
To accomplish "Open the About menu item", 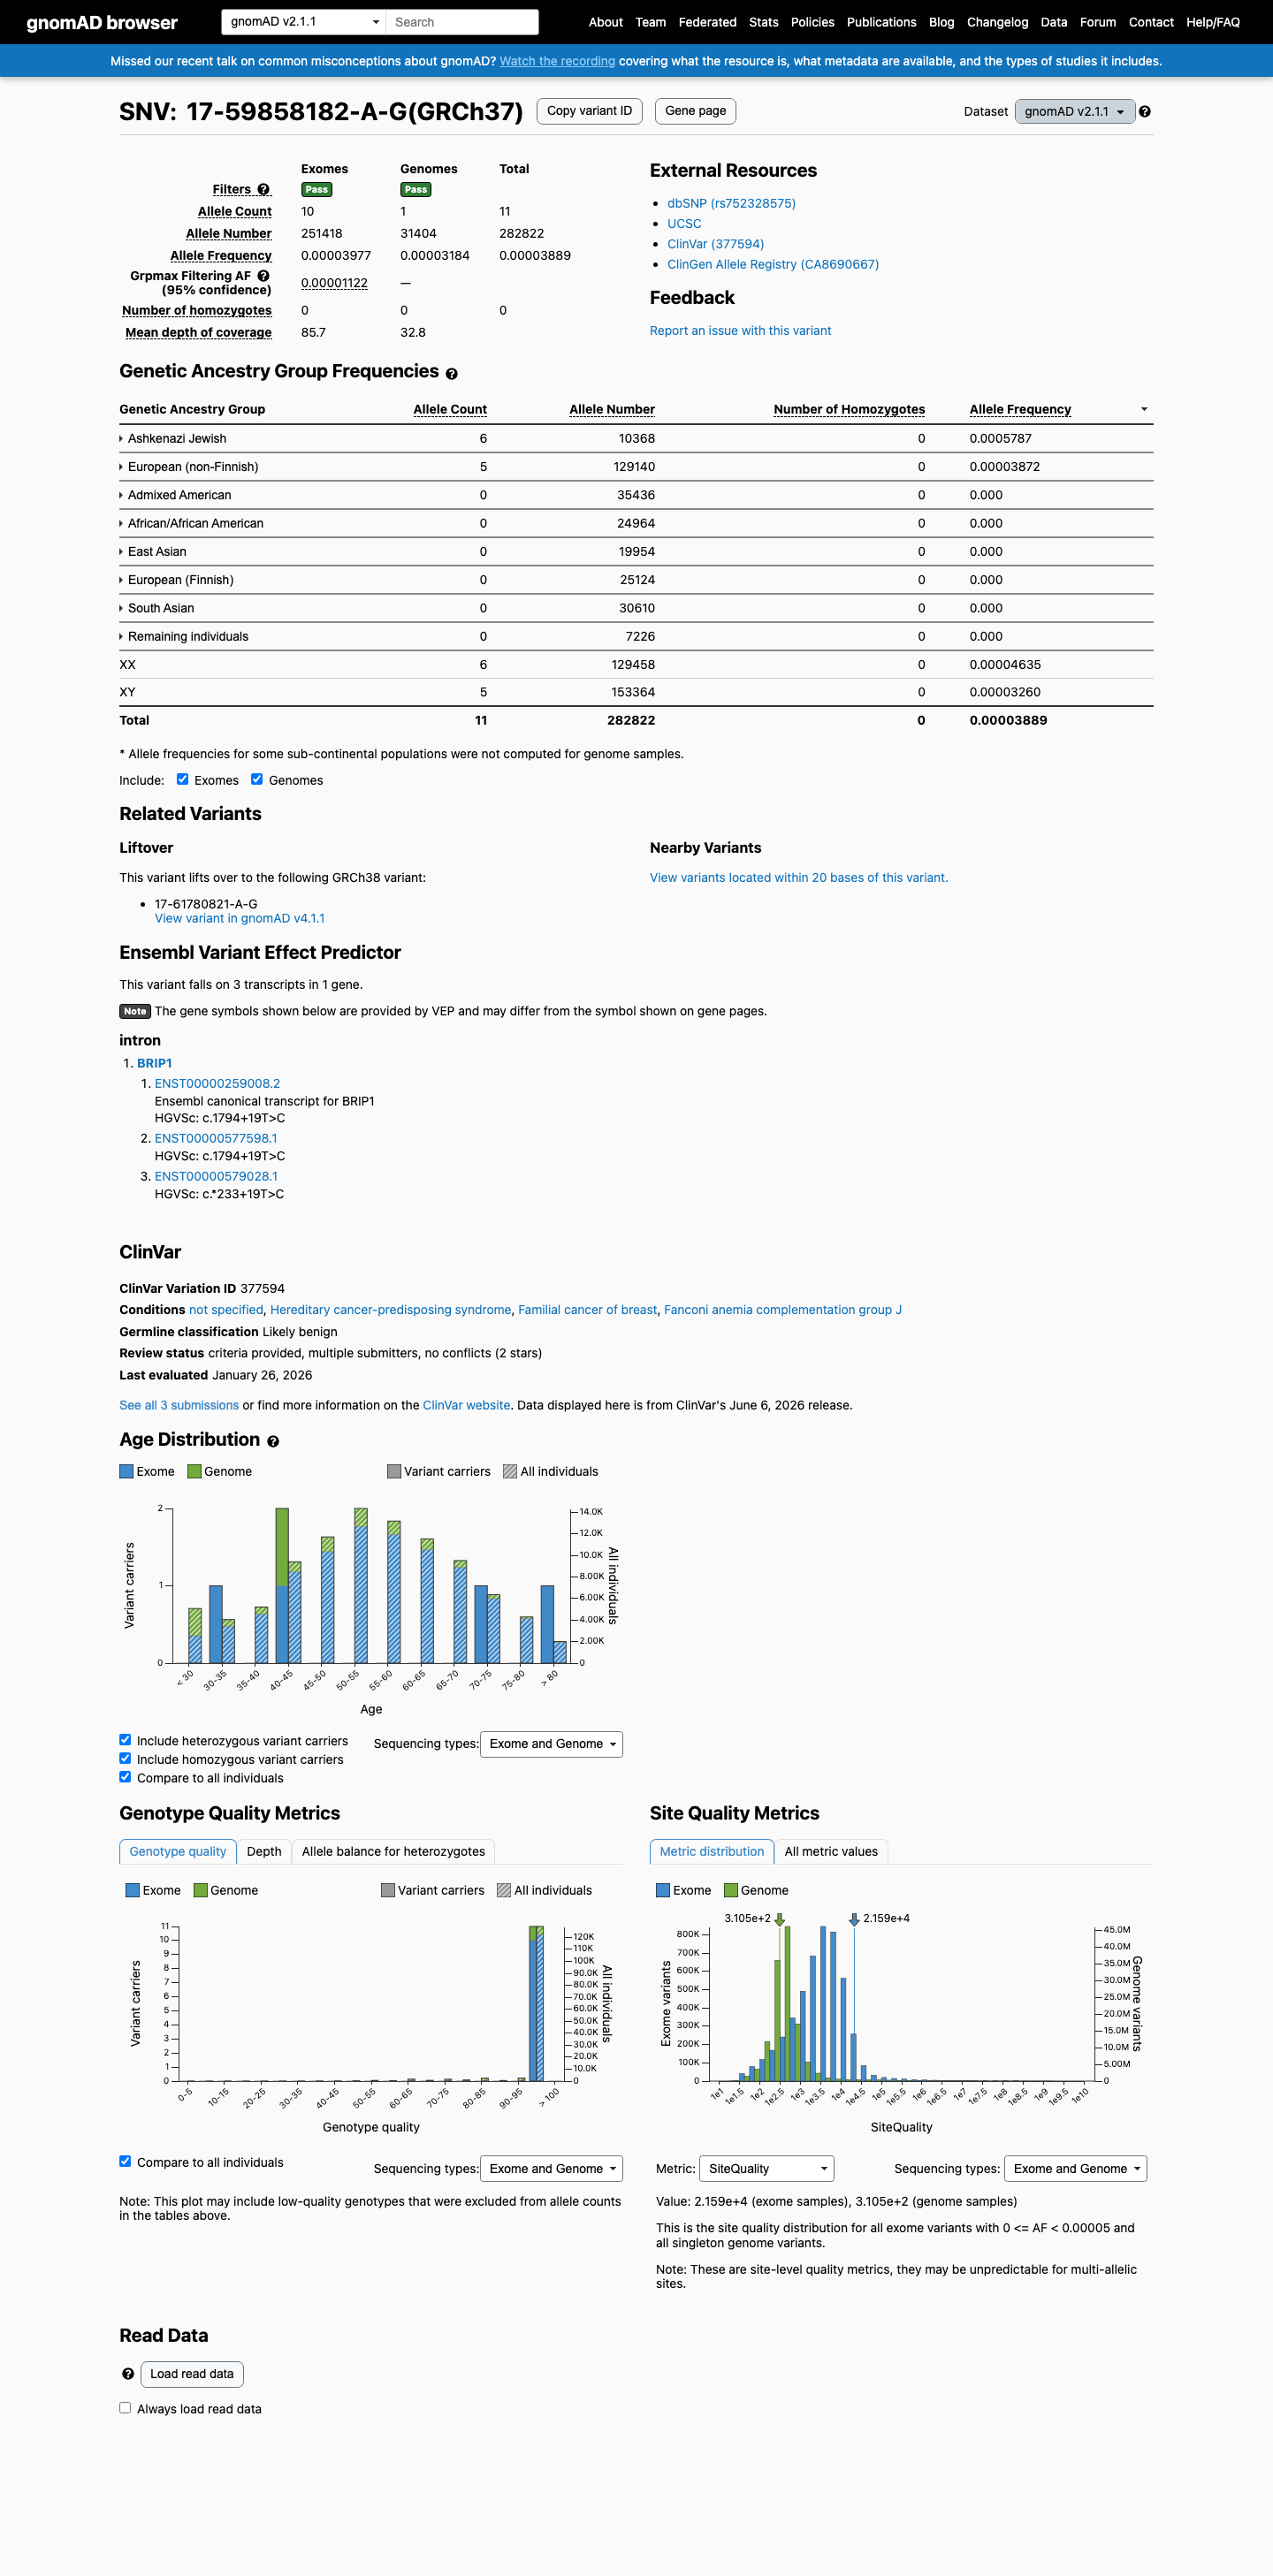I will pos(605,22).
